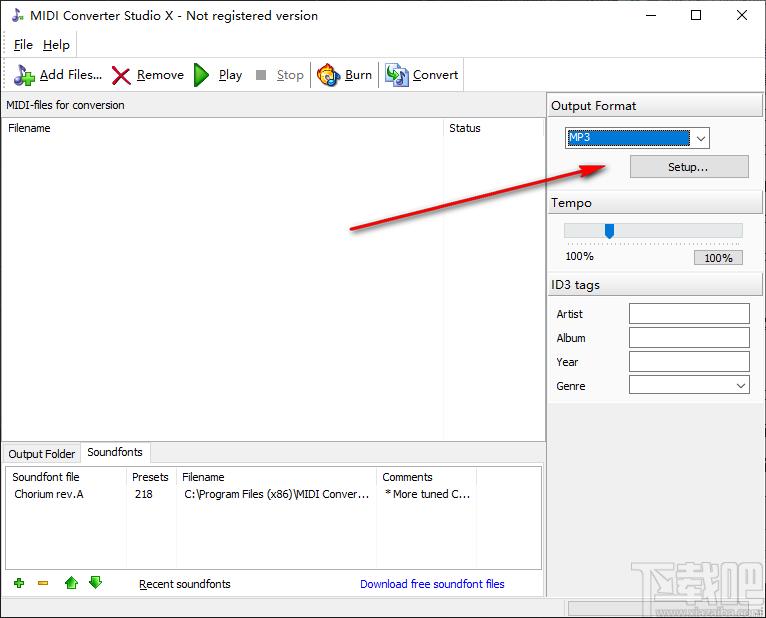The width and height of the screenshot is (766, 618).
Task: Click the Output Format panel header
Action: [x=655, y=106]
